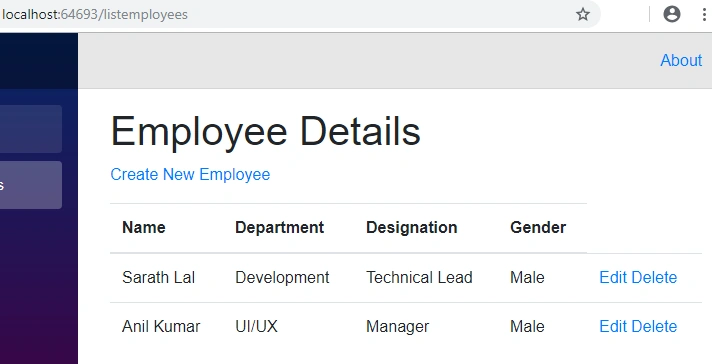Image resolution: width=712 pixels, height=364 pixels.
Task: Select the Development department cell
Action: [x=282, y=277]
